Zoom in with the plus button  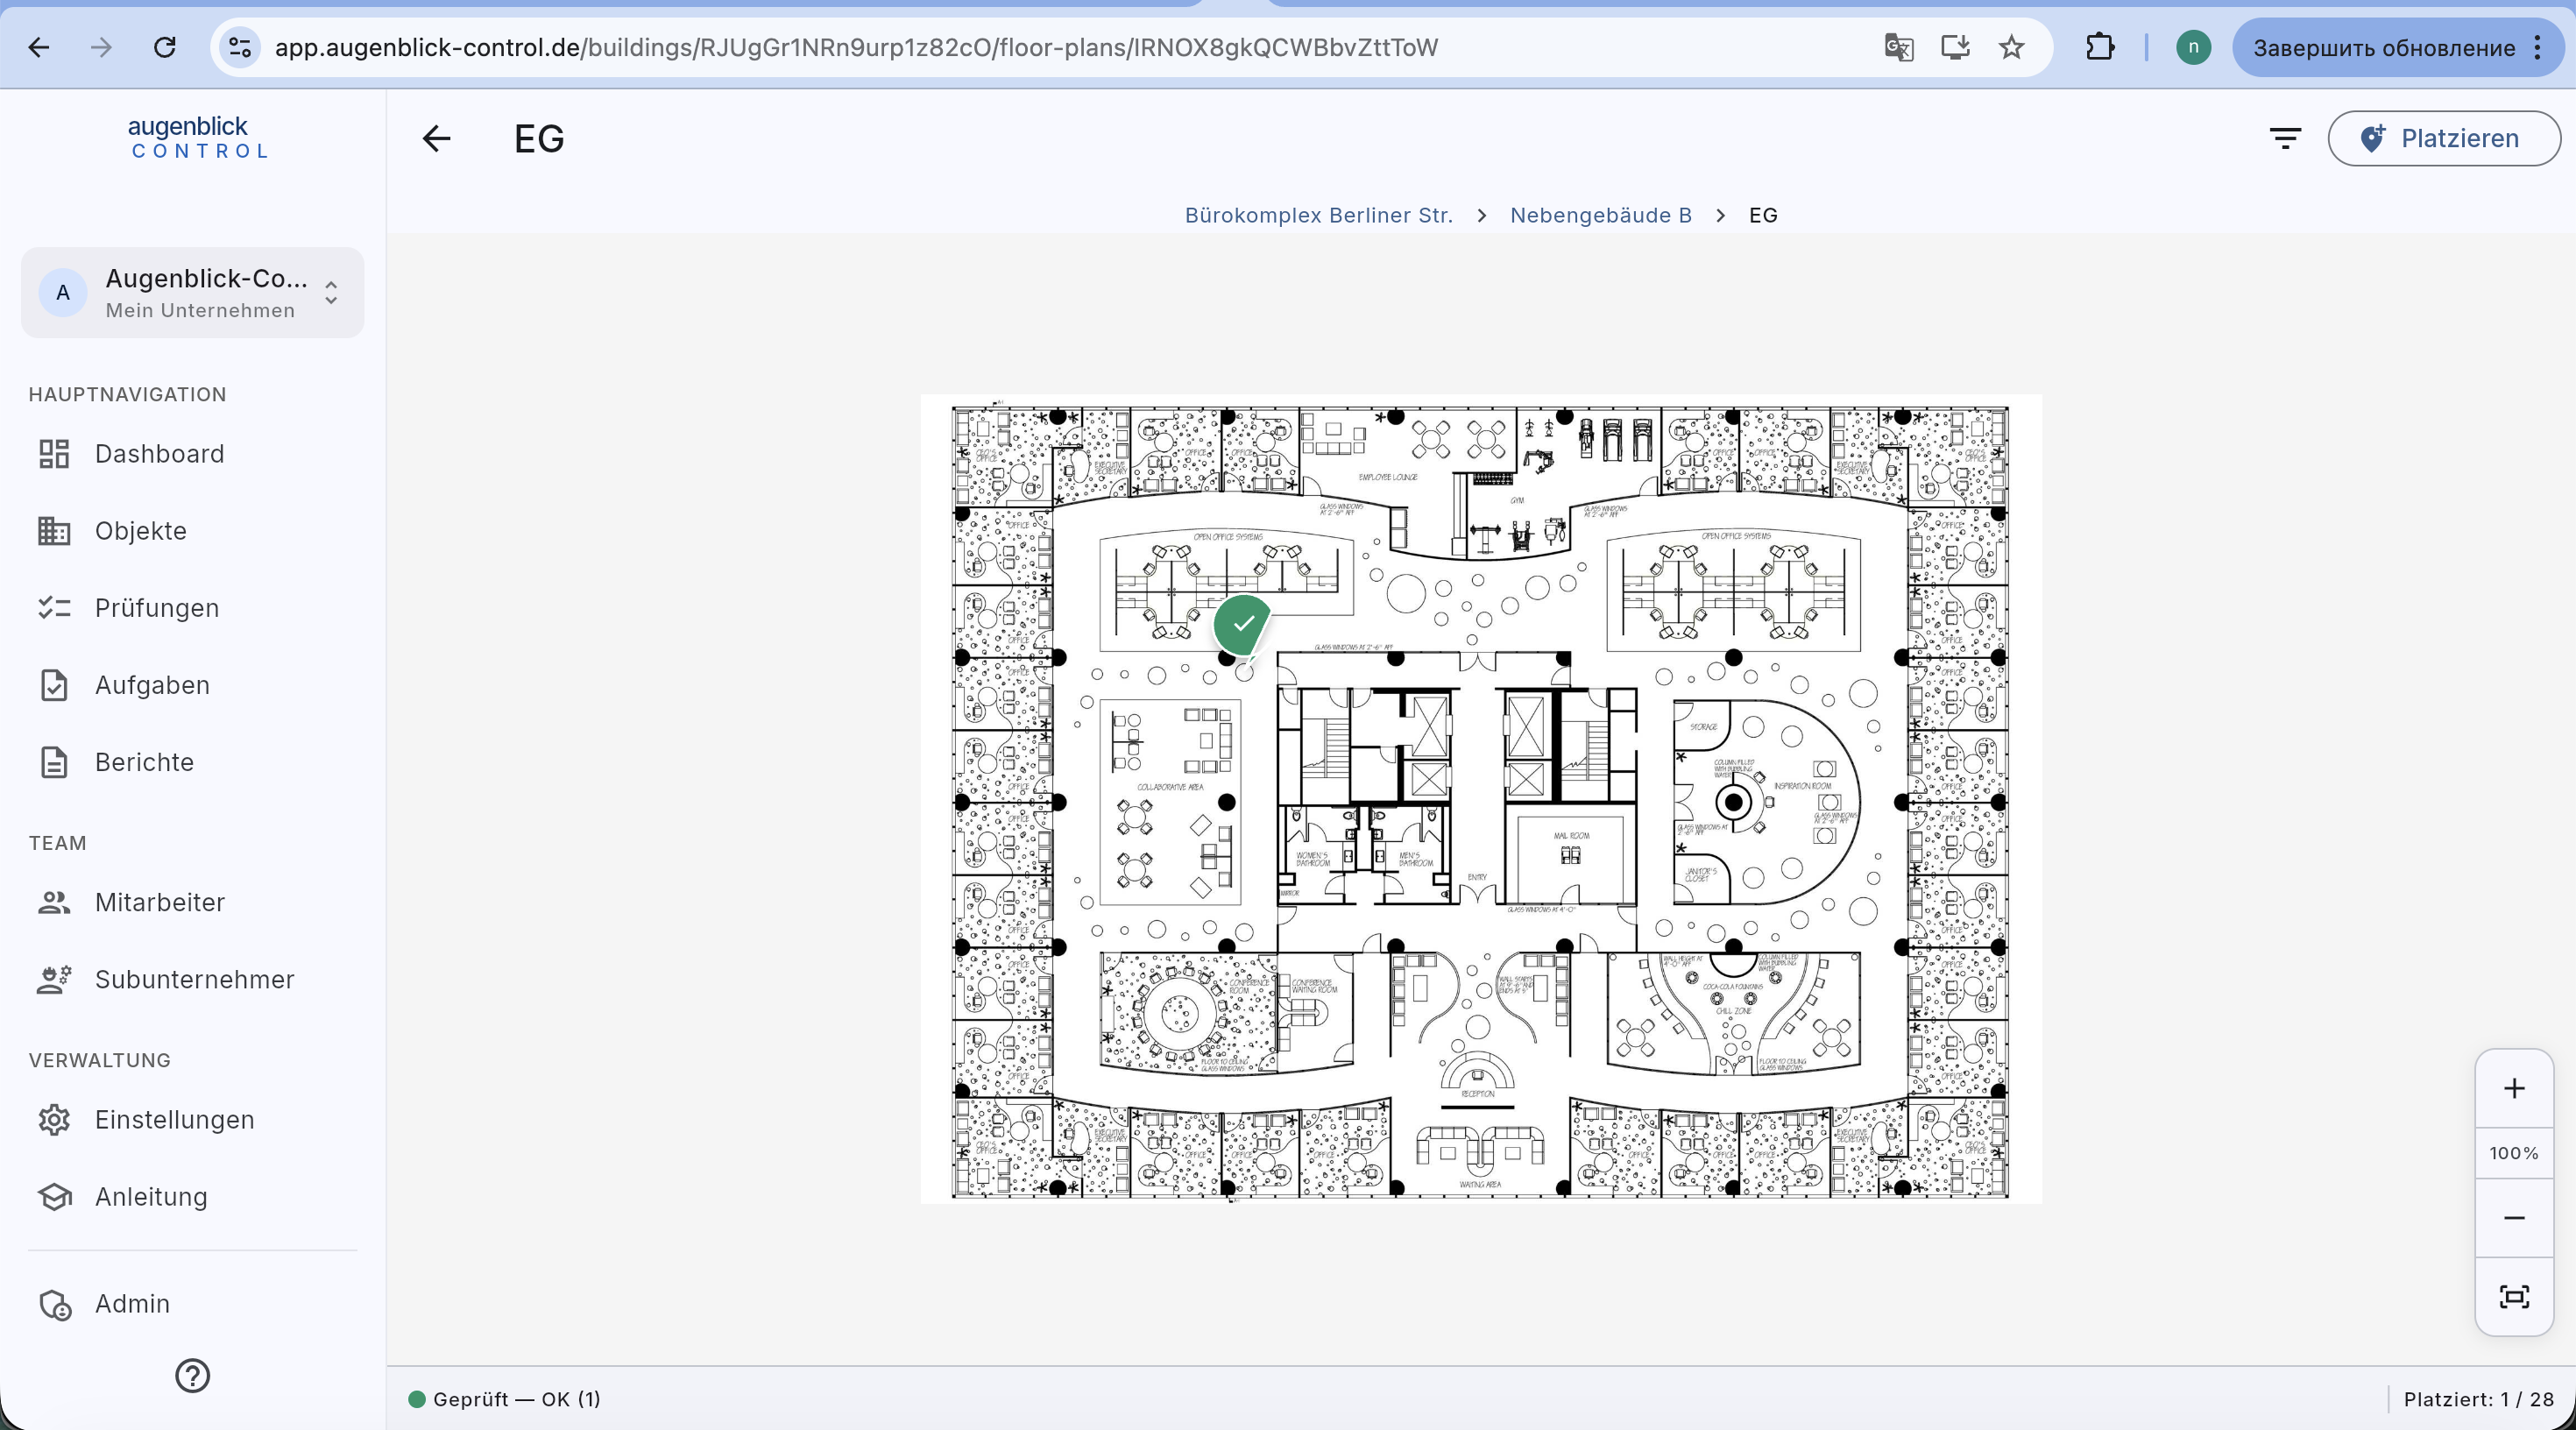(2513, 1088)
